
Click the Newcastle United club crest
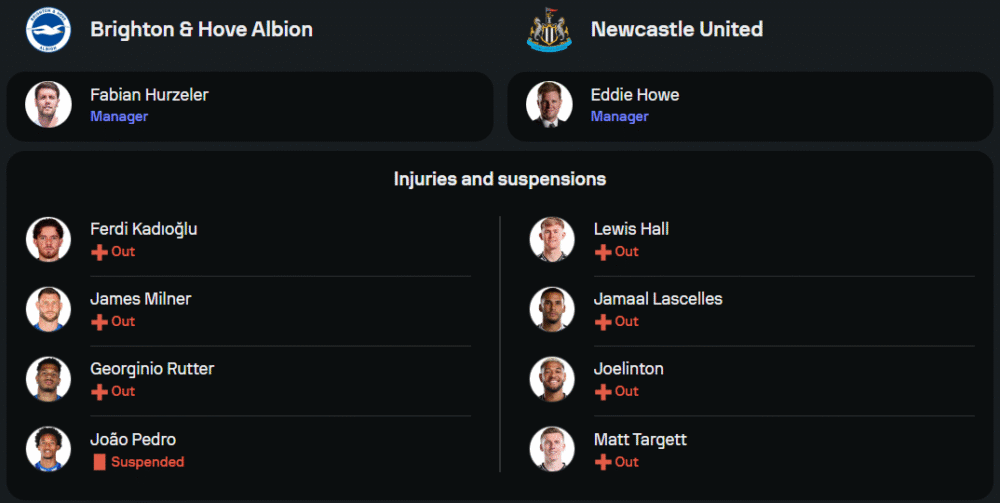pos(549,29)
